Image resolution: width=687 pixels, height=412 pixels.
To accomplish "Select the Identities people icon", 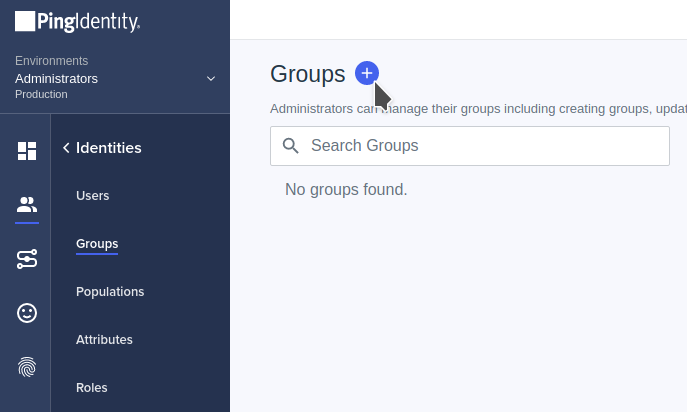I will [27, 205].
